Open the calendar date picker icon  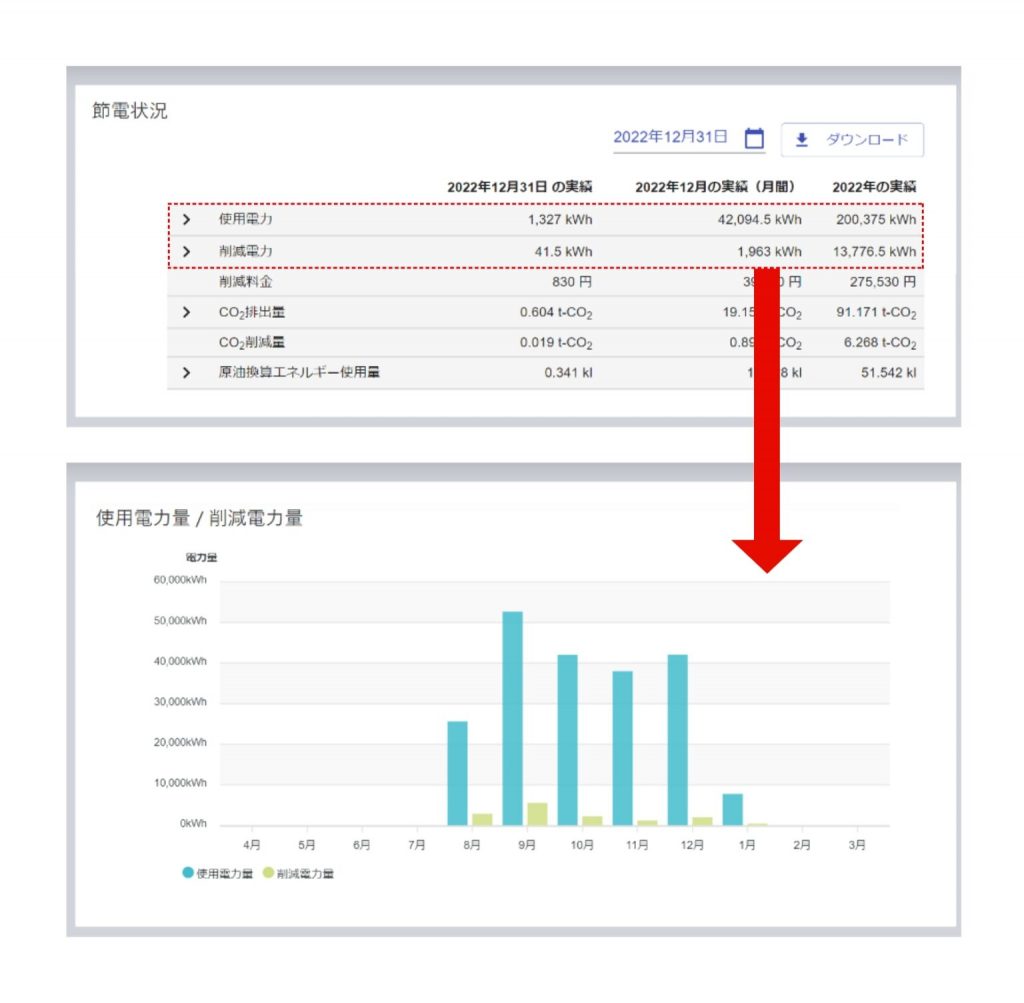[754, 138]
